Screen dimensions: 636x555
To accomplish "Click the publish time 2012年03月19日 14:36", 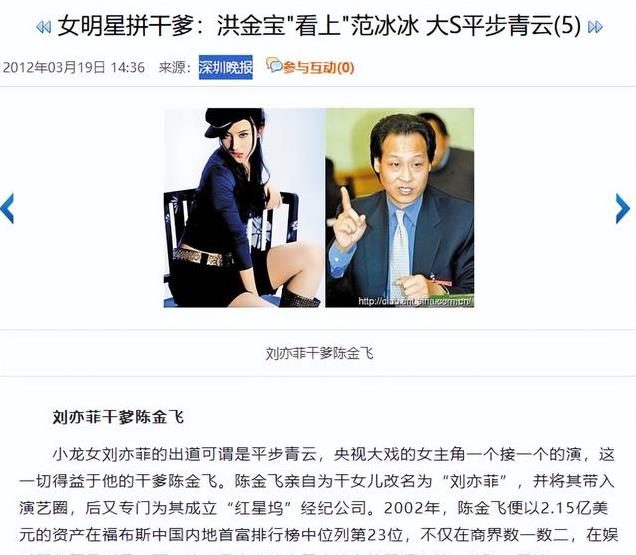I will pos(74,67).
